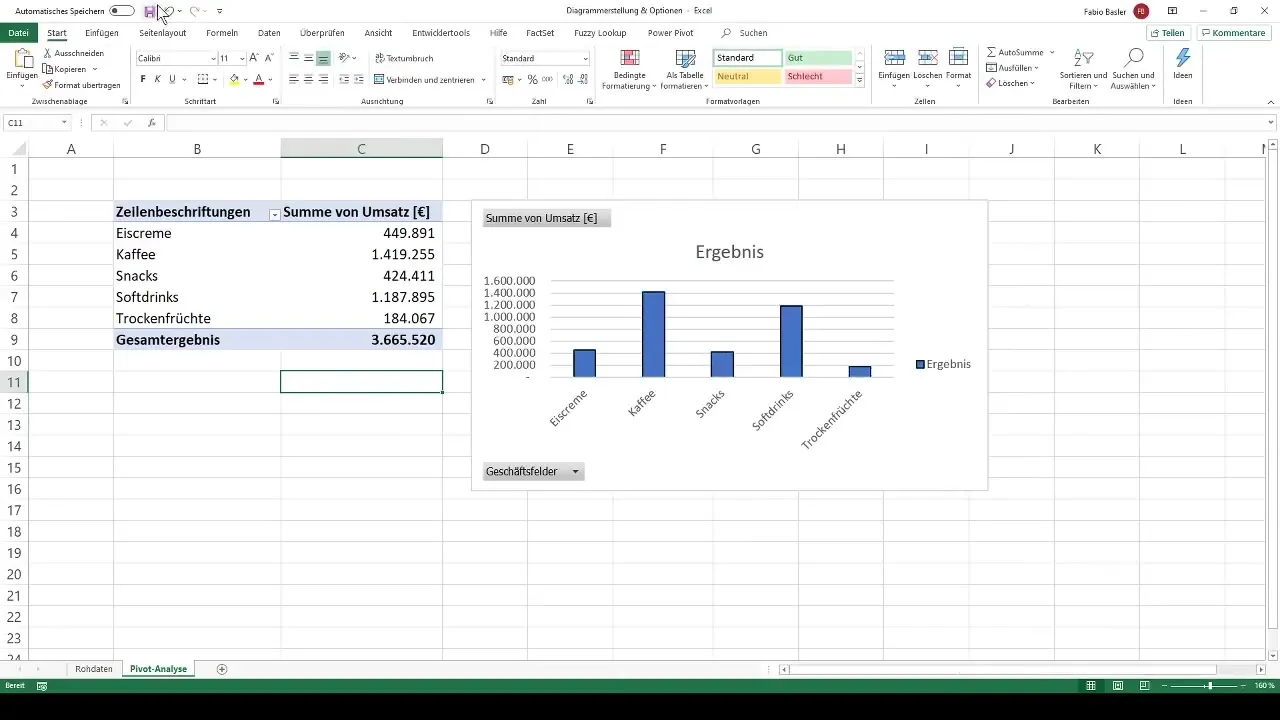1280x720 pixels.
Task: Click the accounting number format icon
Action: click(x=507, y=79)
